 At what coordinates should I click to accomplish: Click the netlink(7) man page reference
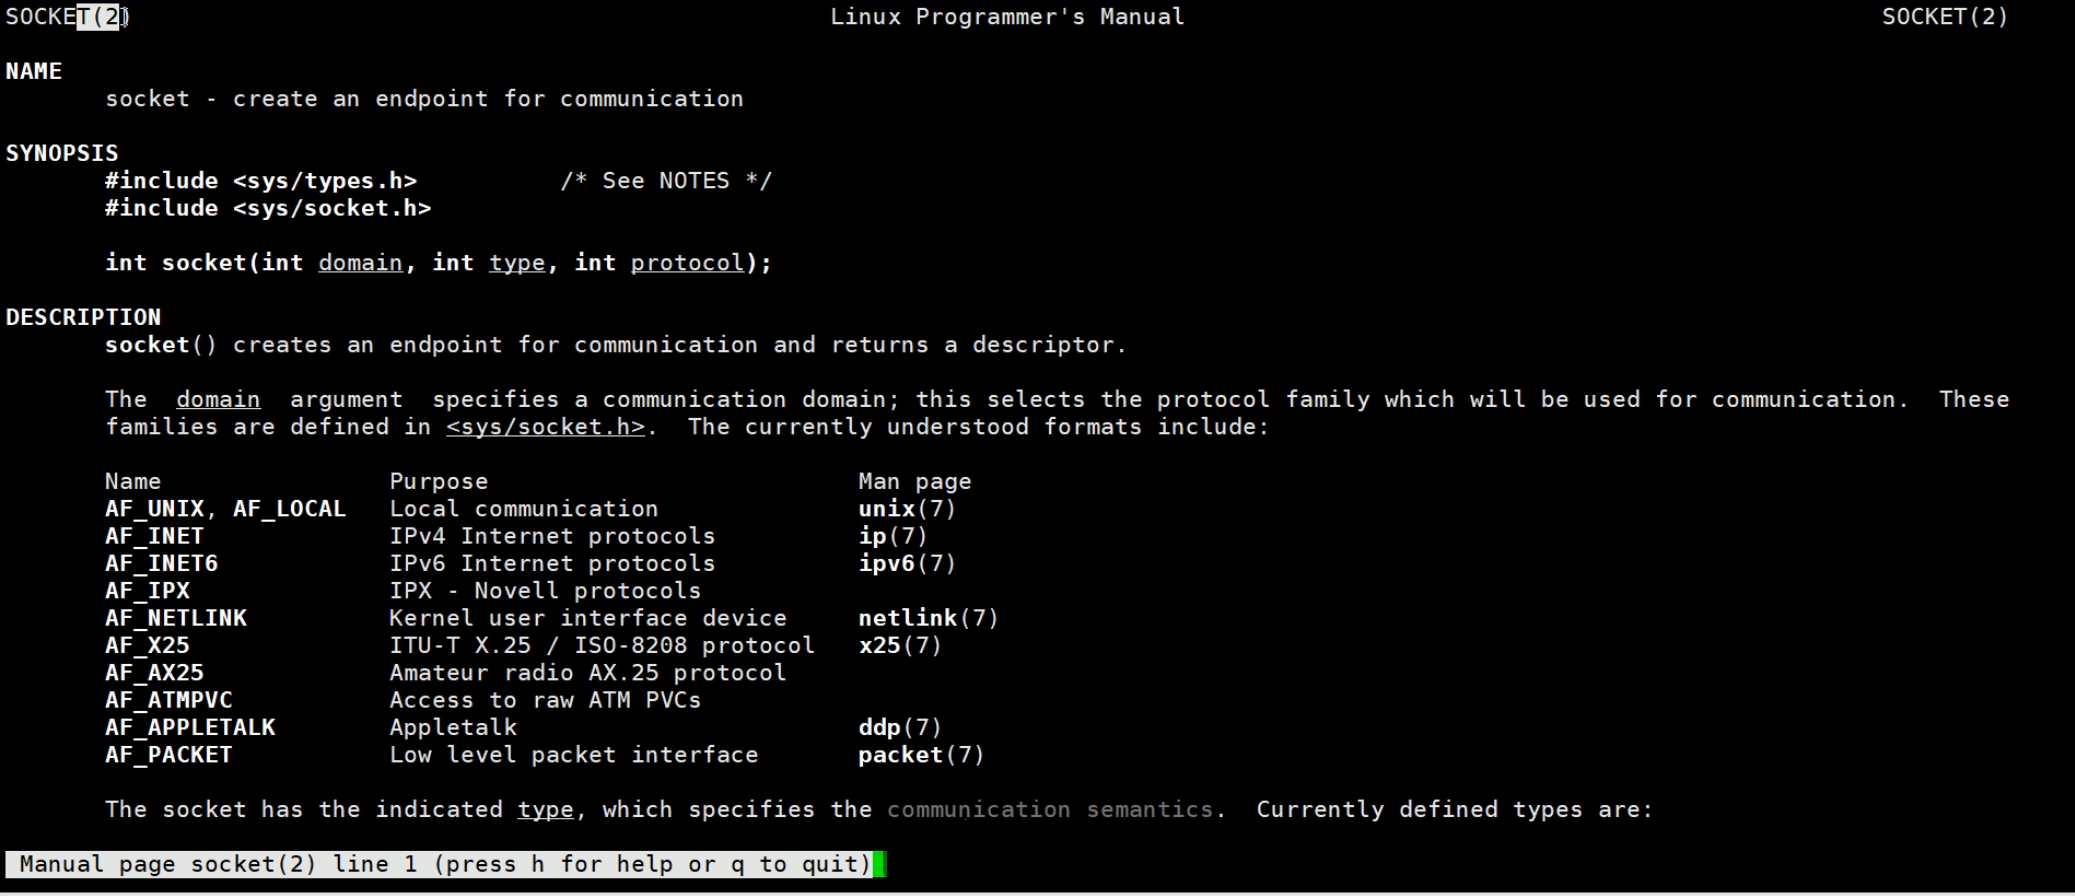[927, 618]
